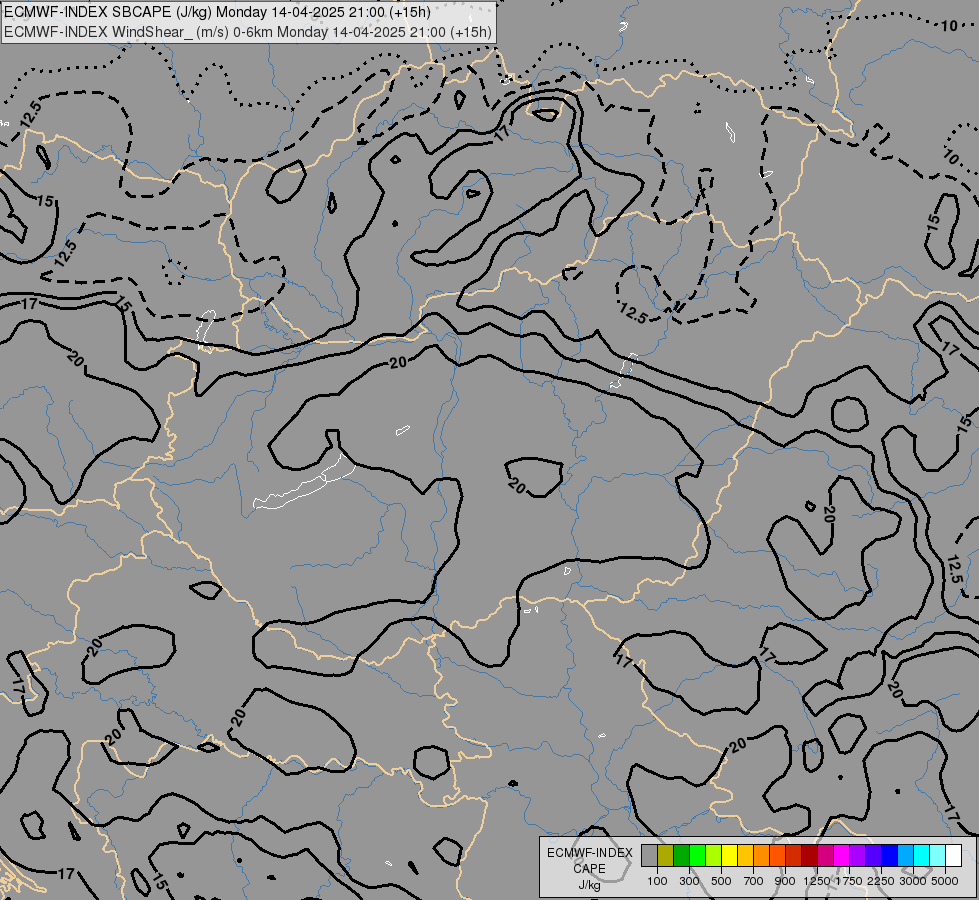Click the J/kg unit label in the legend
Screen dimensions: 979x900
pos(589,885)
